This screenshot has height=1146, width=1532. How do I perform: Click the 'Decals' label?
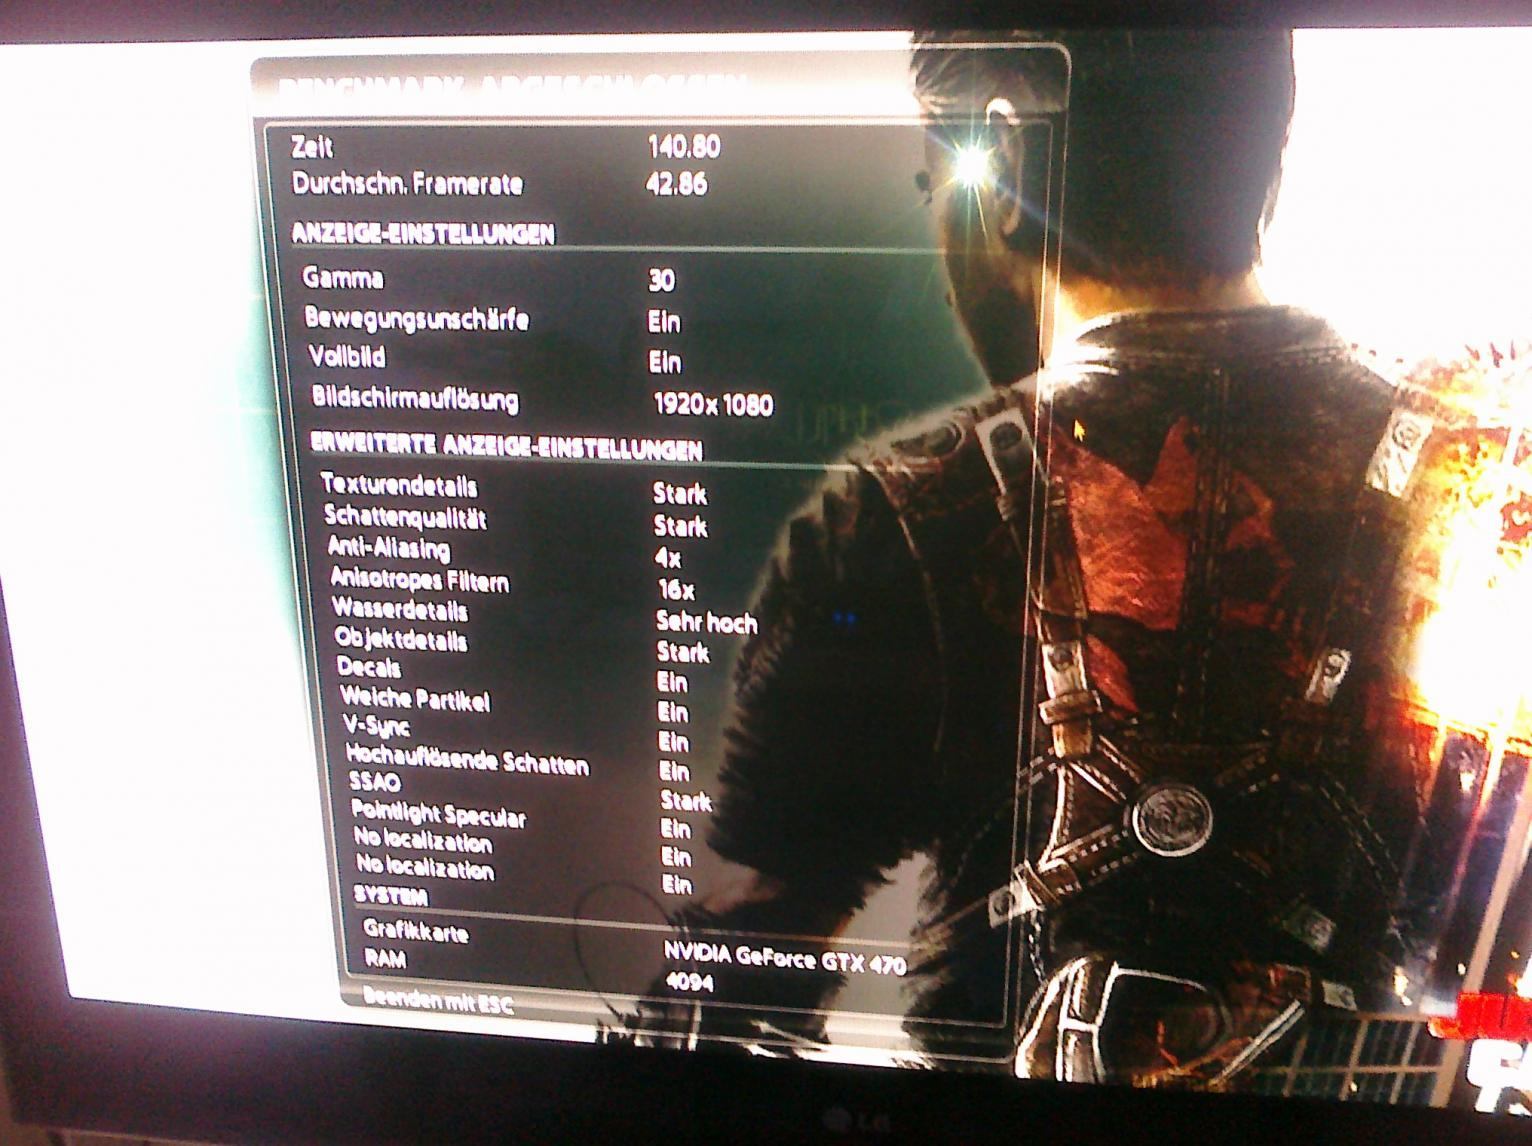coord(369,667)
